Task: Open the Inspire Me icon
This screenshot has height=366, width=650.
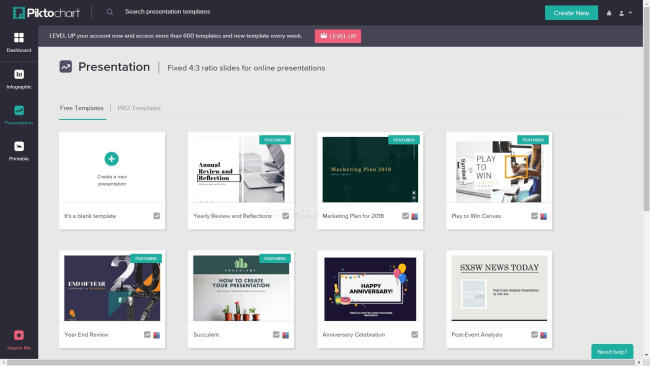Action: click(x=19, y=335)
